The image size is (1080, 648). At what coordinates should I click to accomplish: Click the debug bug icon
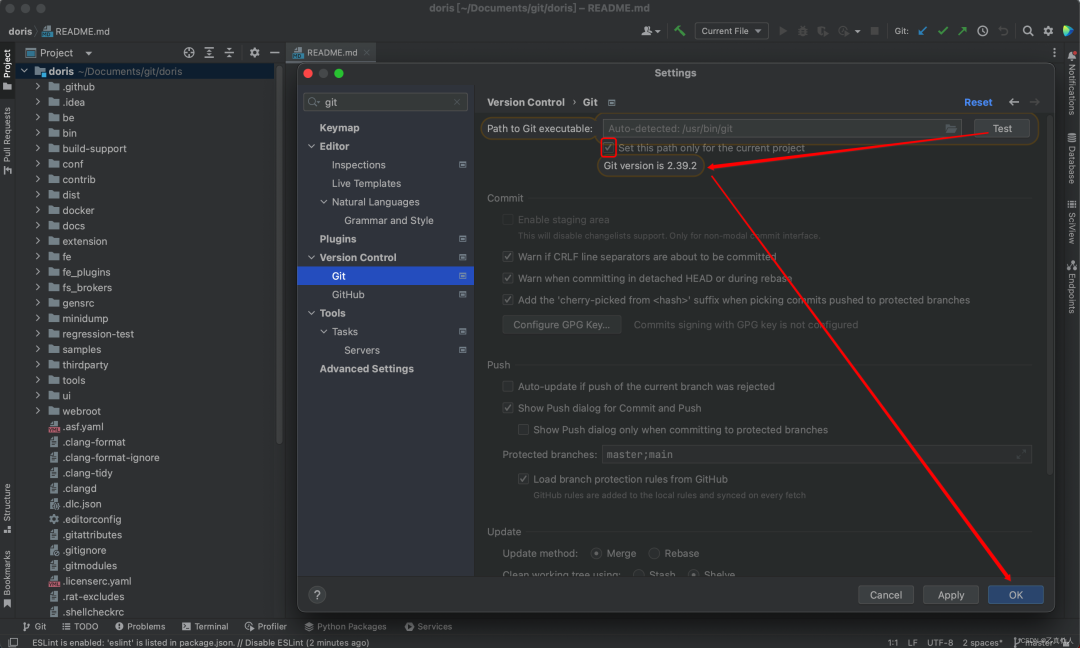802,31
